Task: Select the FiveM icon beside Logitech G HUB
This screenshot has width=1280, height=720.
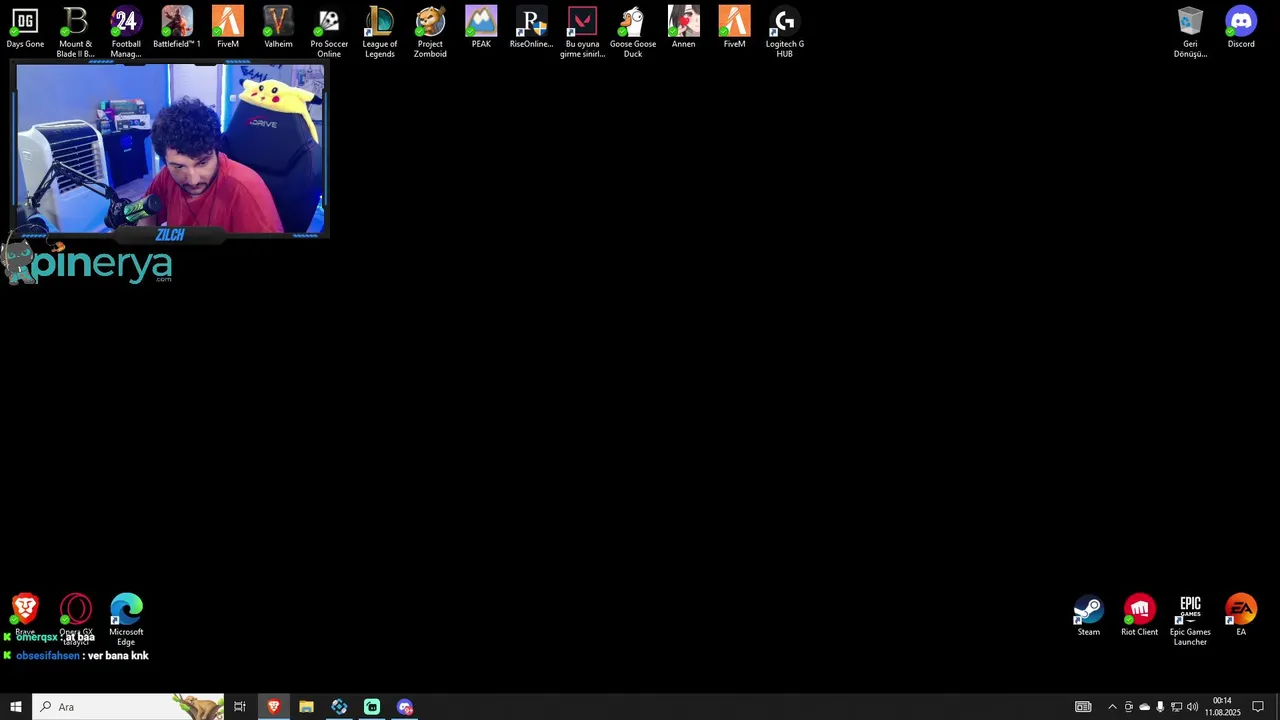Action: coord(734,28)
